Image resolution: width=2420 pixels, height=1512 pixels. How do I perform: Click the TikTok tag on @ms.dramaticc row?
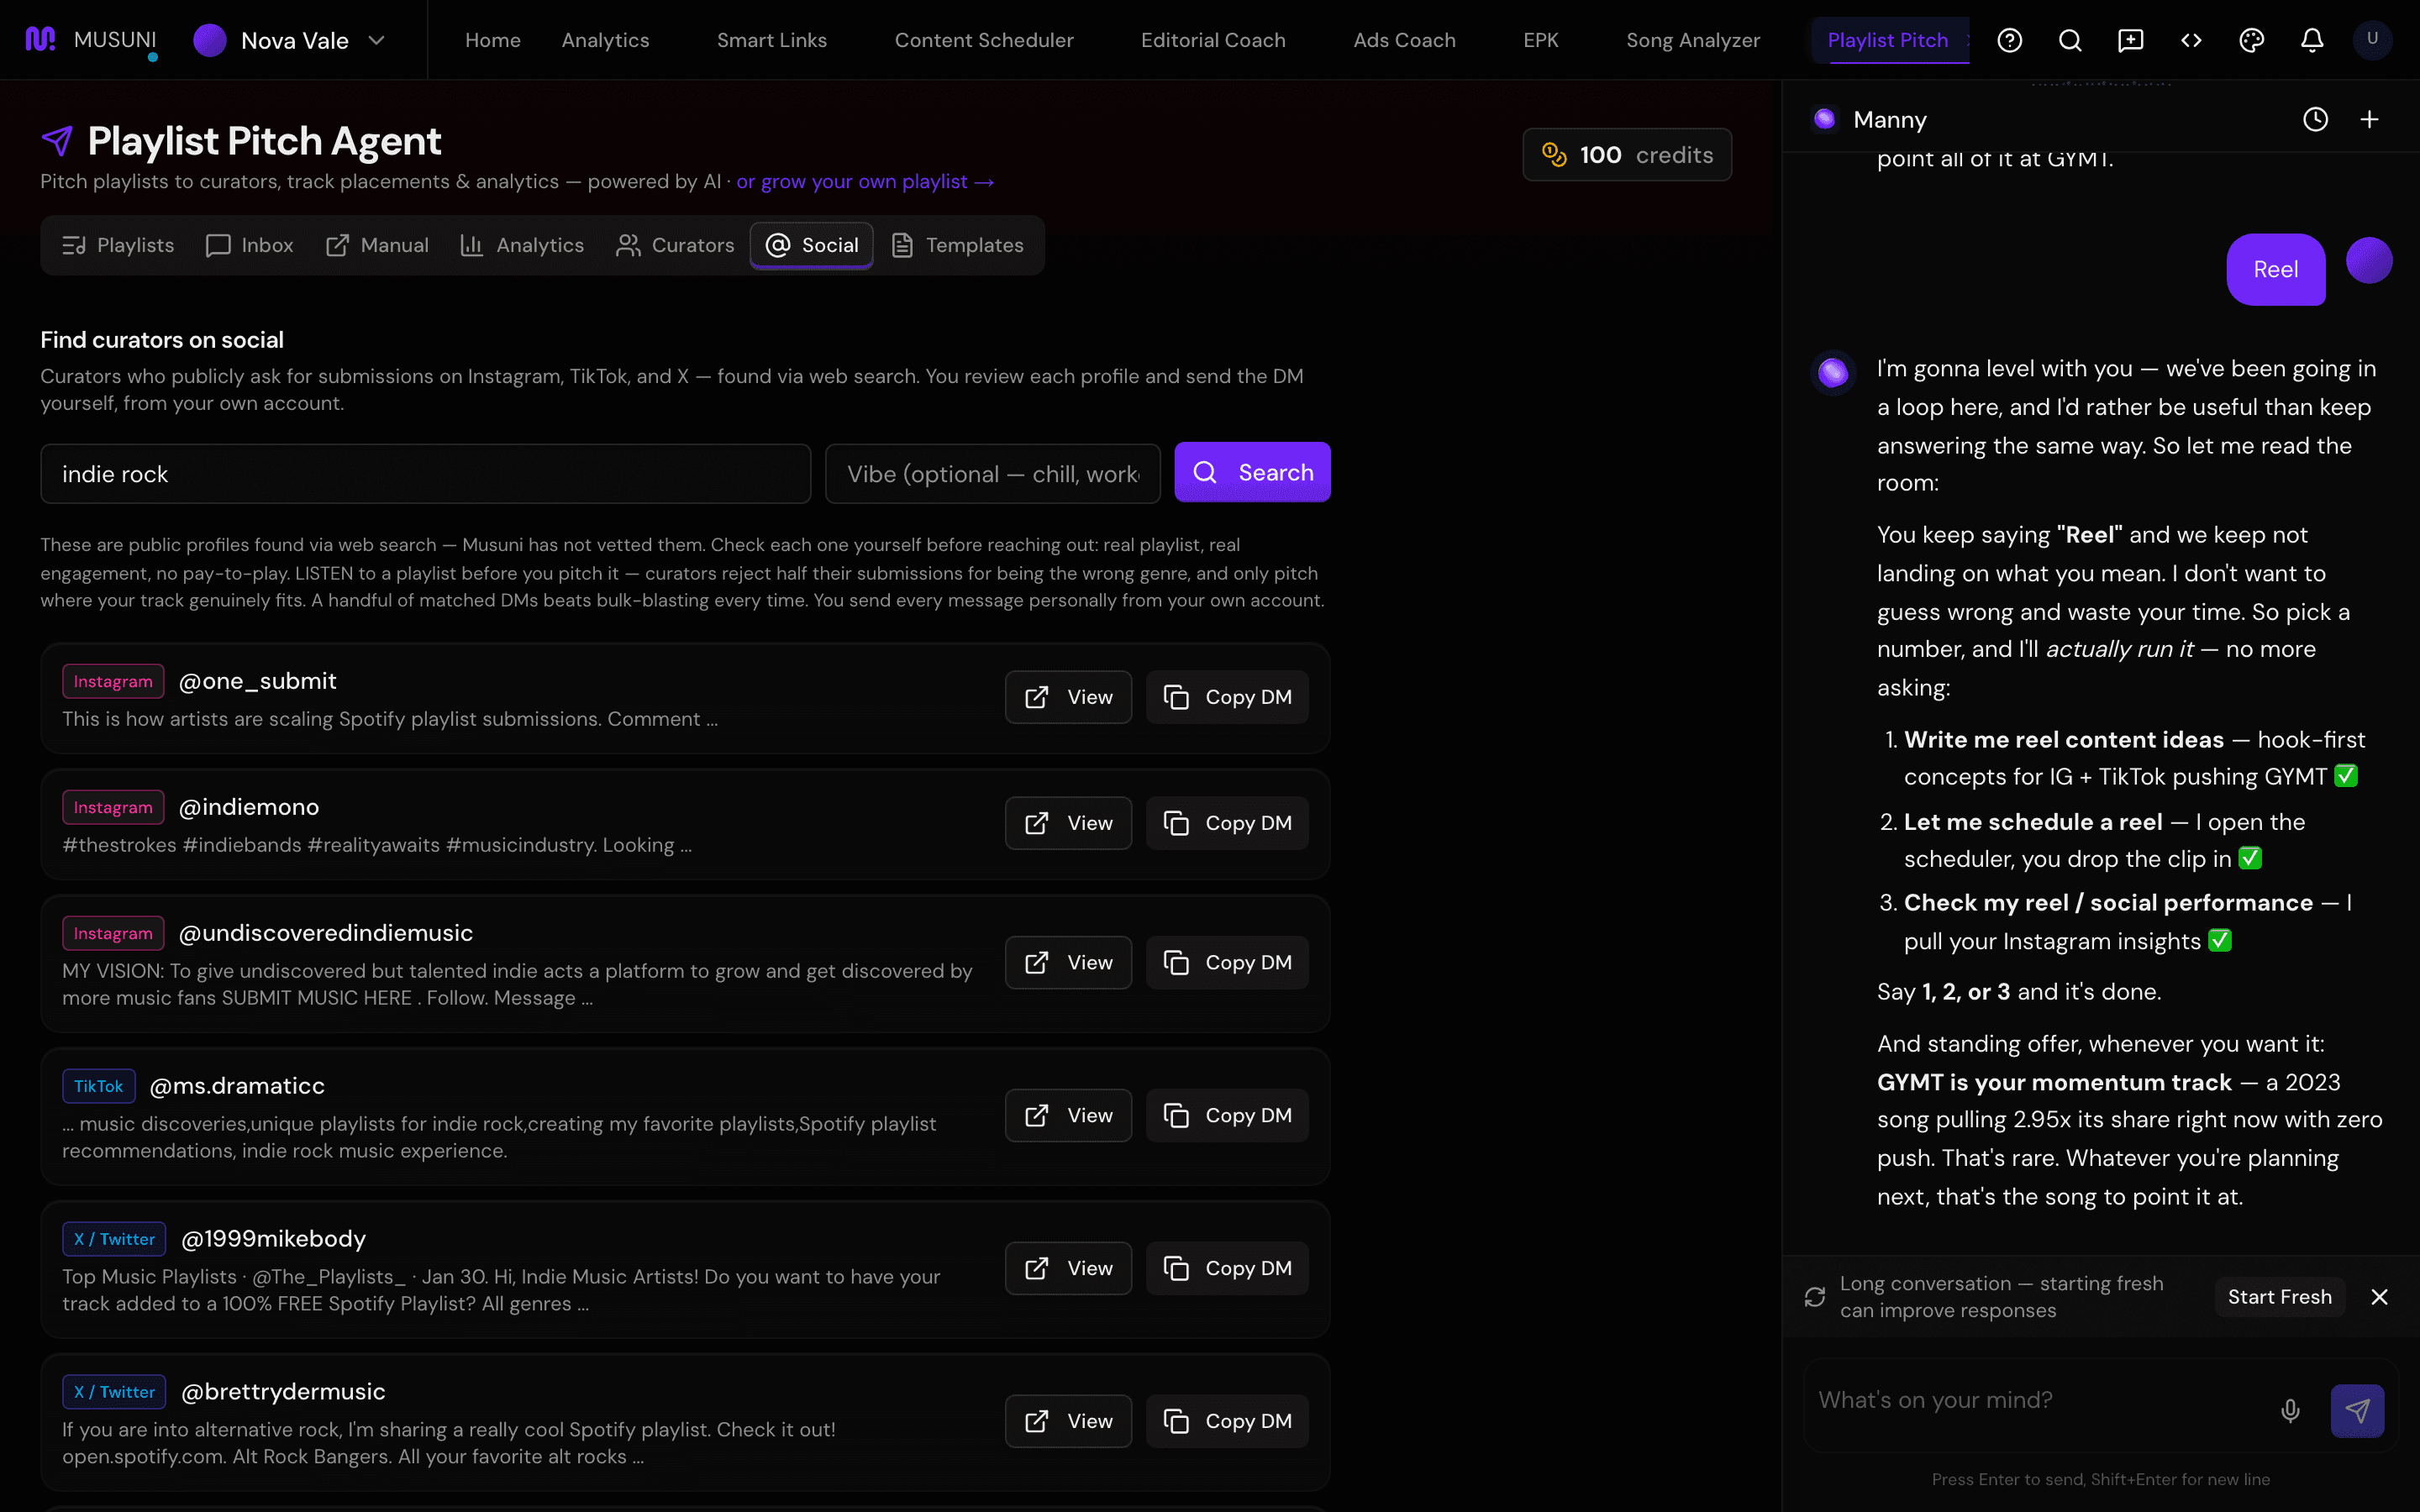[98, 1086]
